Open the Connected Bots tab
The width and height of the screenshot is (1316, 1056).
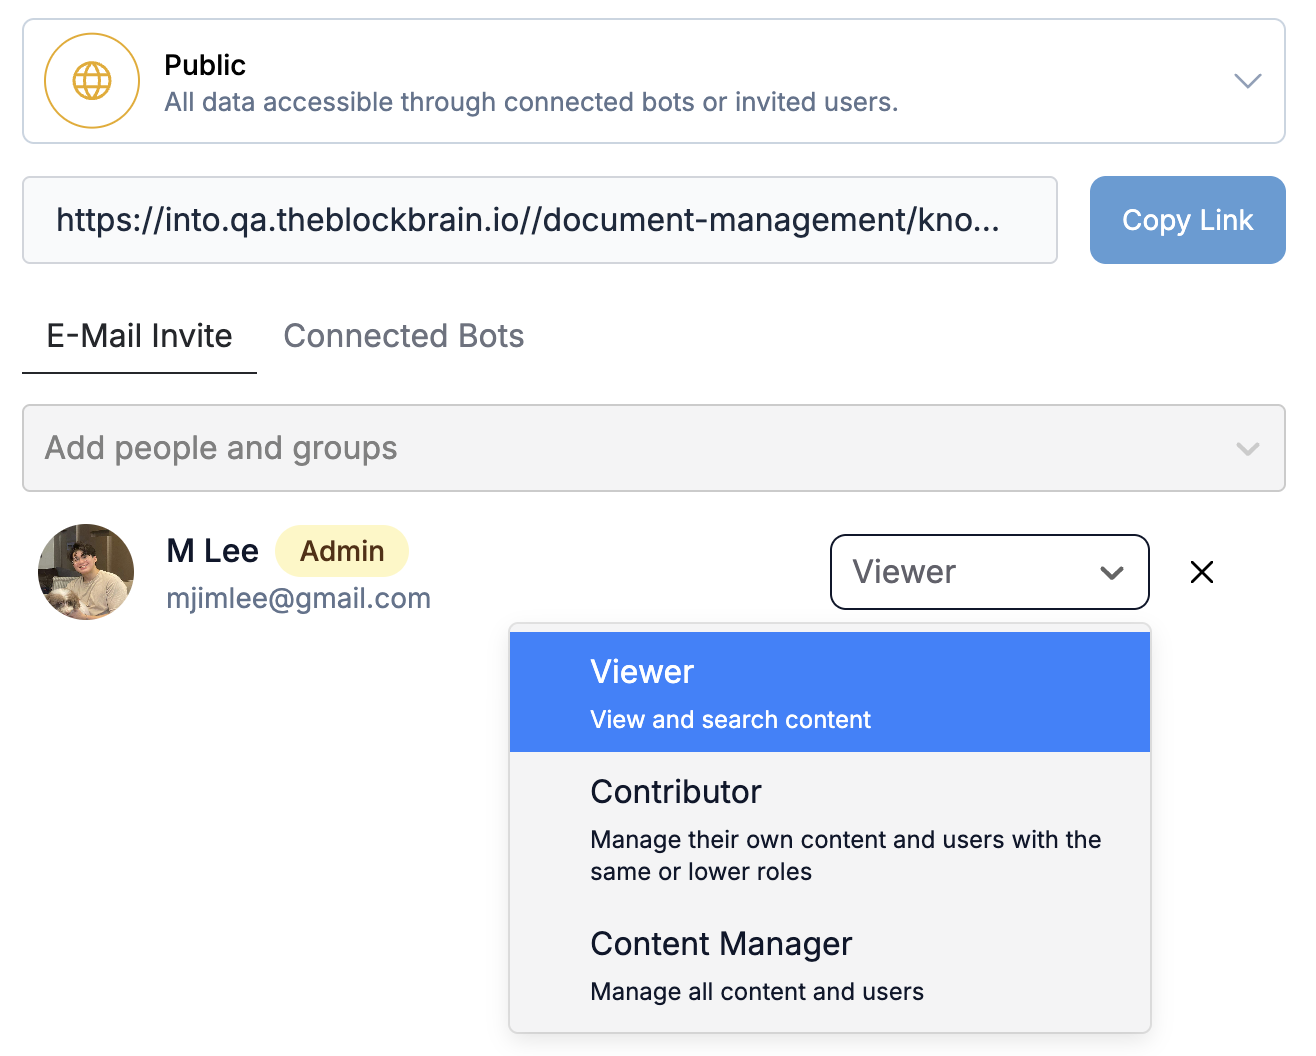(403, 336)
